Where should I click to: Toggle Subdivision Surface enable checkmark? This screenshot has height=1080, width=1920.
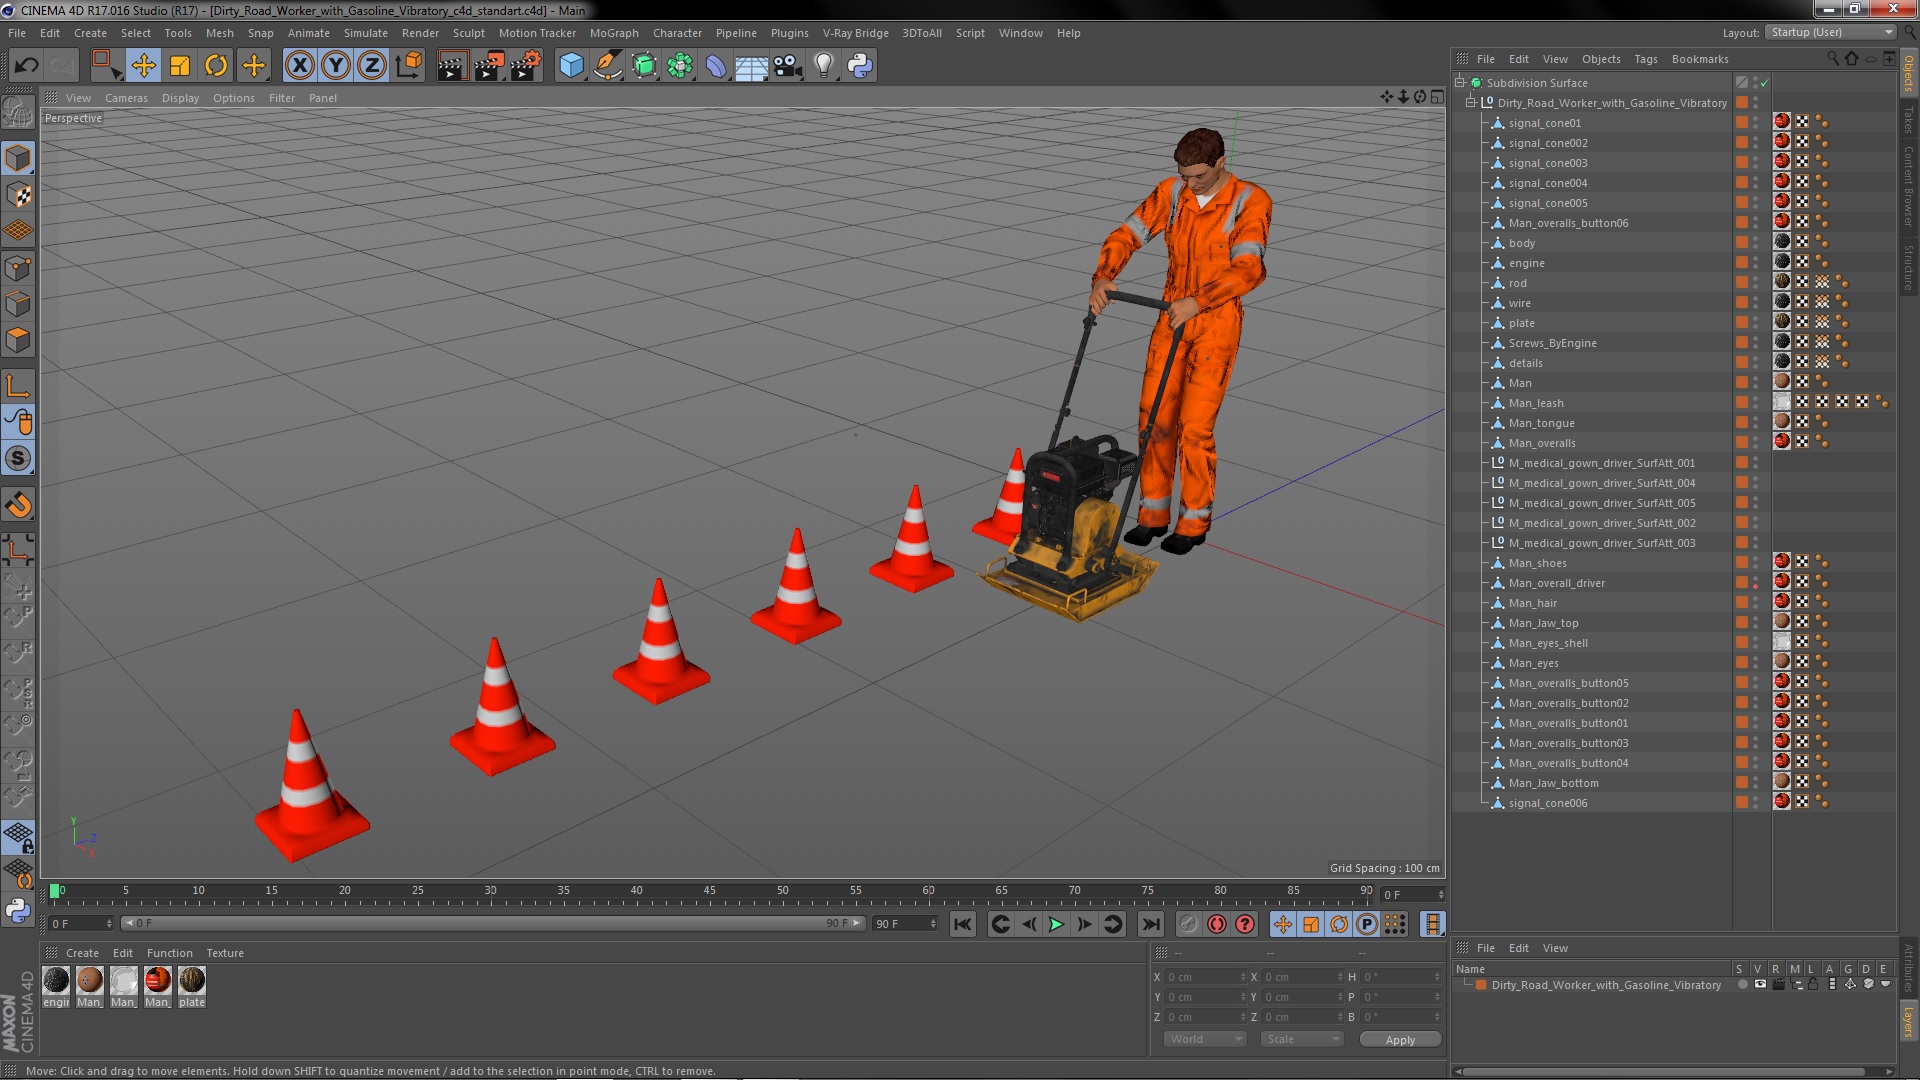coord(1765,83)
